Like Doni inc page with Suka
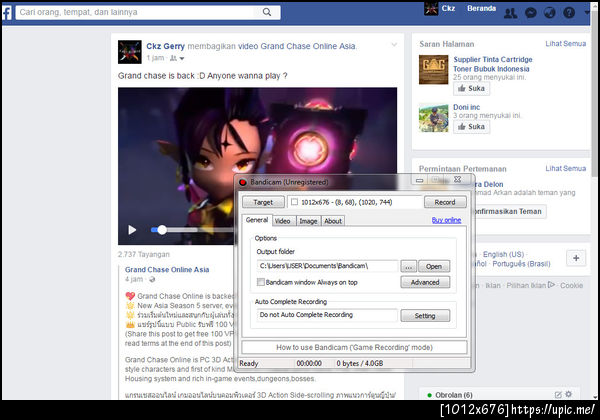The height and width of the screenshot is (420, 600). point(471,127)
